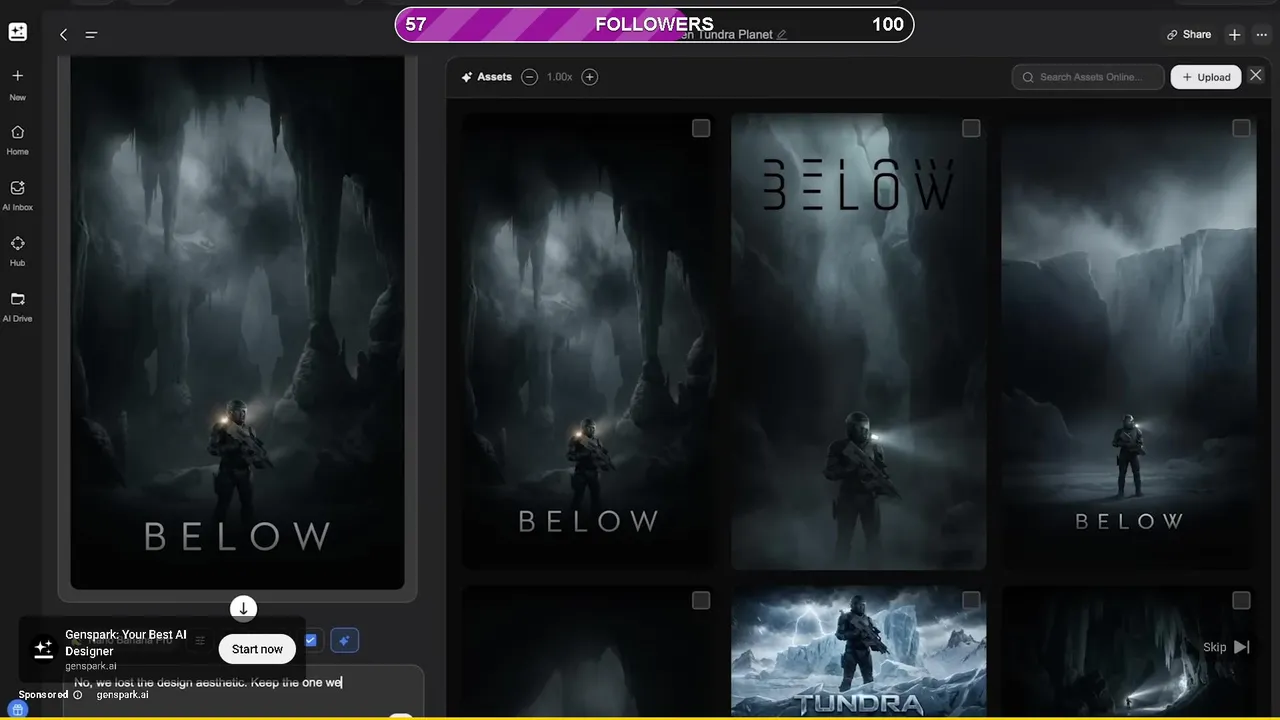Toggle the blue checkbox above prompt box
The height and width of the screenshot is (720, 1280).
click(311, 640)
